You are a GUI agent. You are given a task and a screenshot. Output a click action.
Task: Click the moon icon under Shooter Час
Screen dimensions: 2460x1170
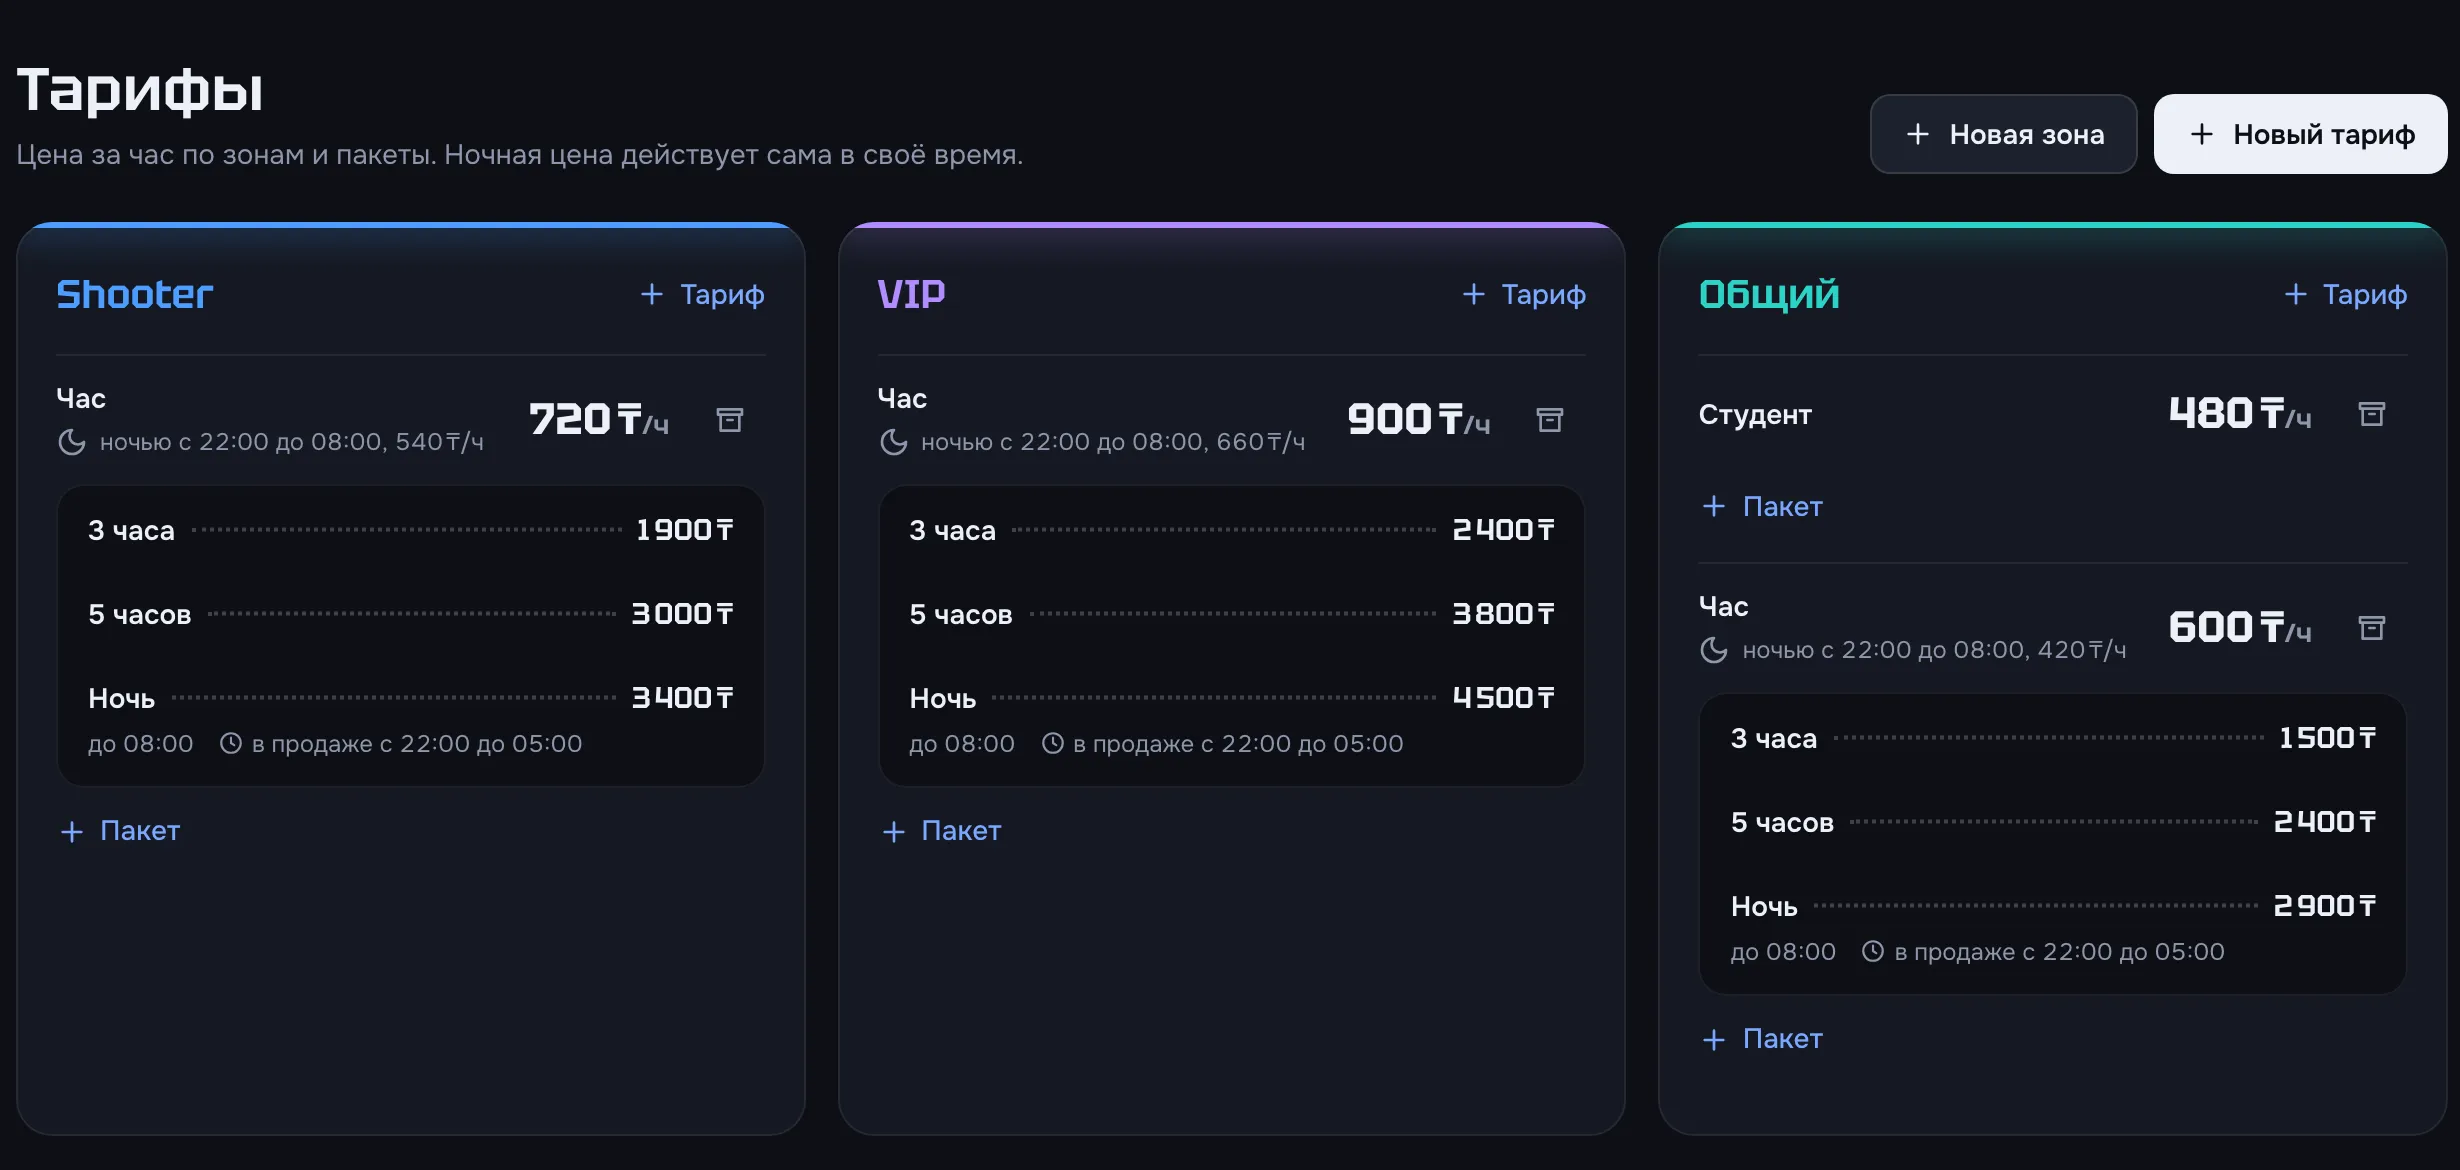click(x=72, y=442)
